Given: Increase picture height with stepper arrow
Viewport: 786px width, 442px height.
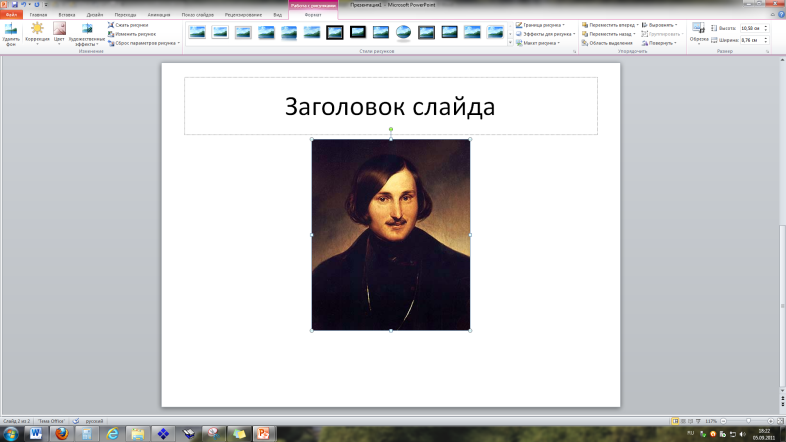Looking at the screenshot, I should coord(765,27).
